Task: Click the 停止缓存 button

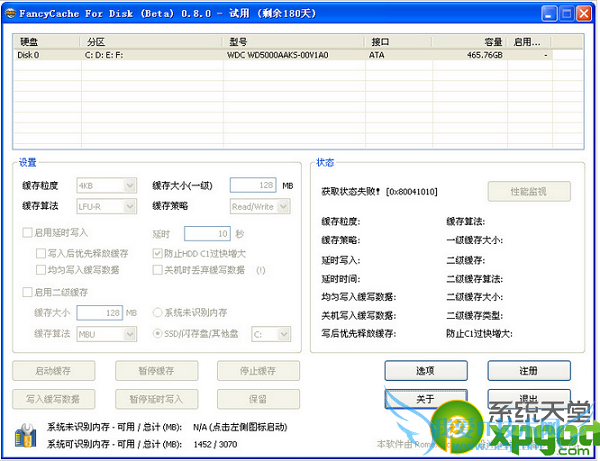Action: (x=258, y=371)
